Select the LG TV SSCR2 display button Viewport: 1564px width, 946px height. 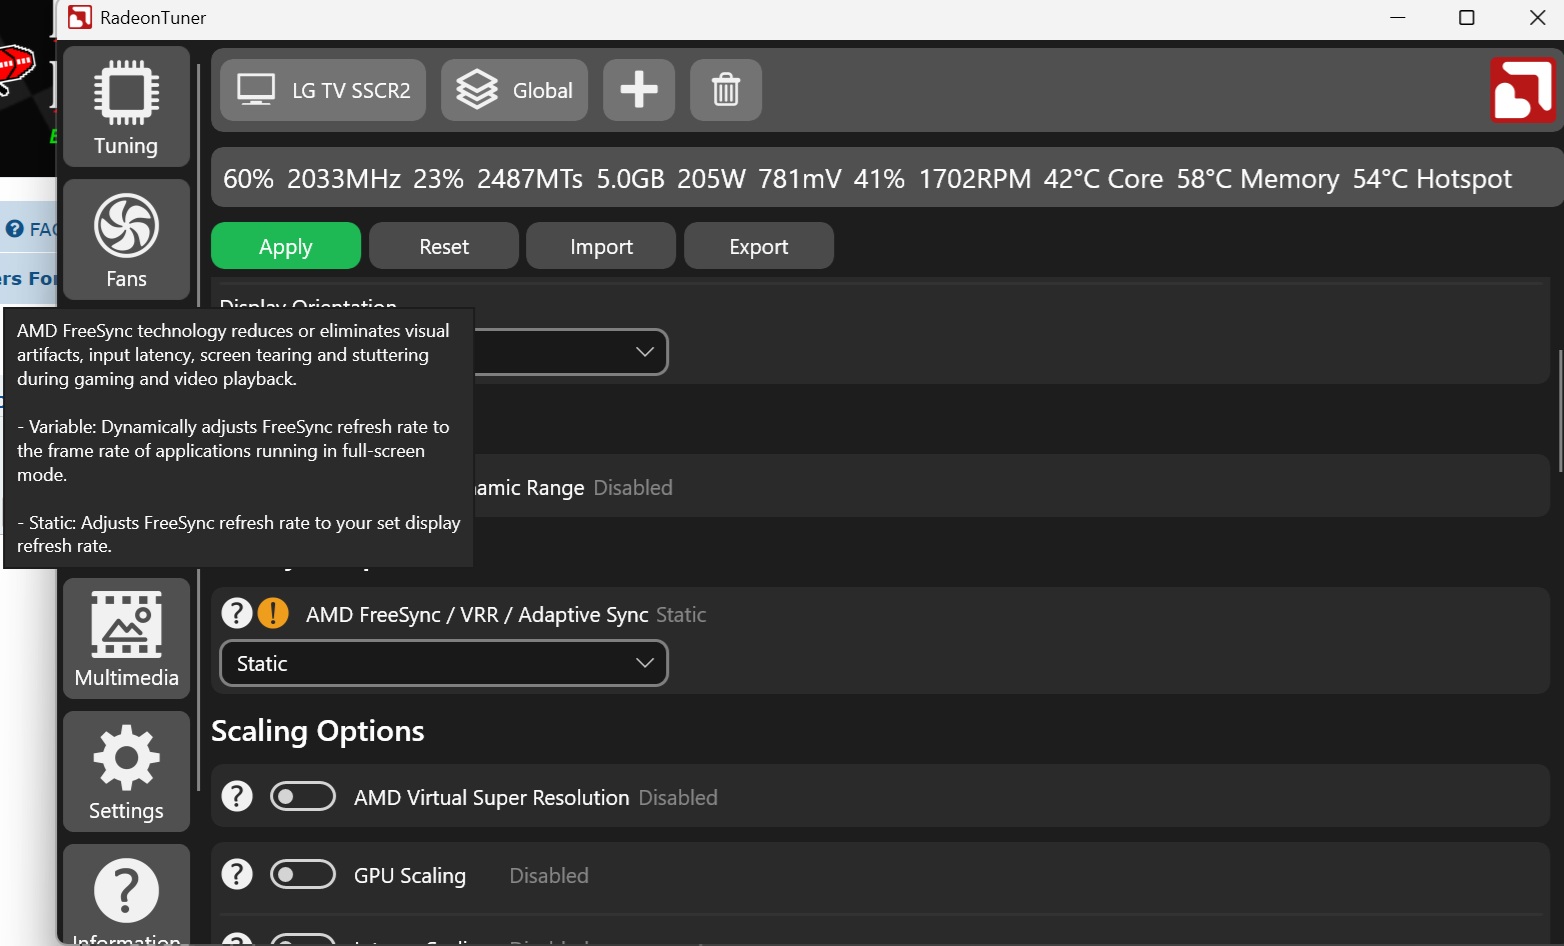point(323,90)
